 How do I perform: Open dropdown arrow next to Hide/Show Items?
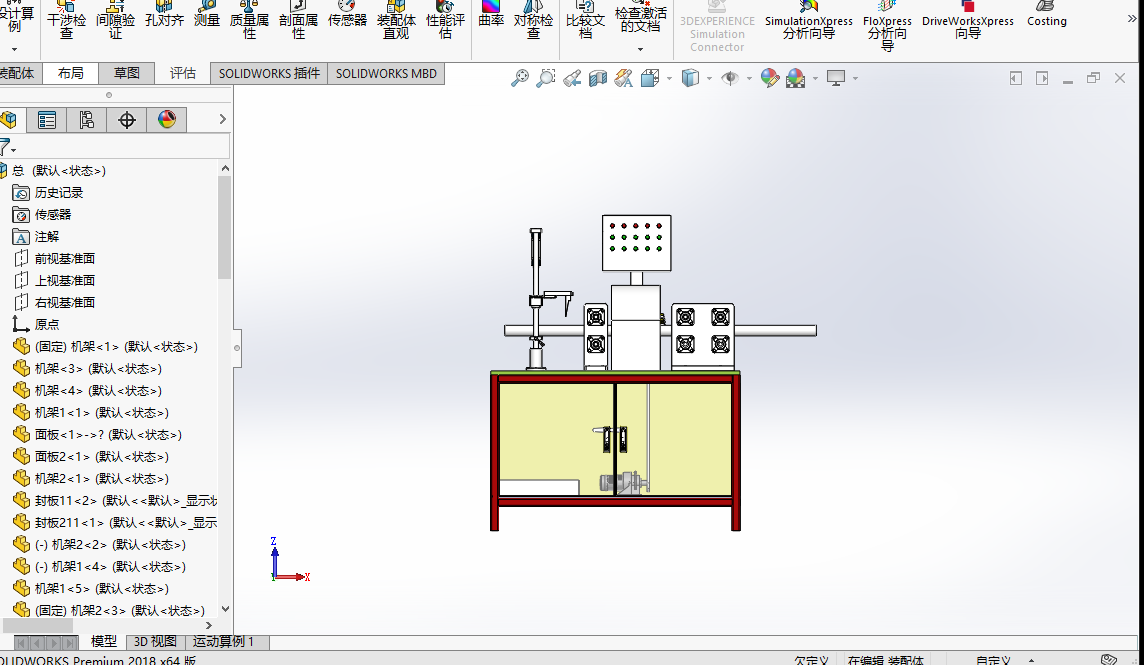(749, 78)
